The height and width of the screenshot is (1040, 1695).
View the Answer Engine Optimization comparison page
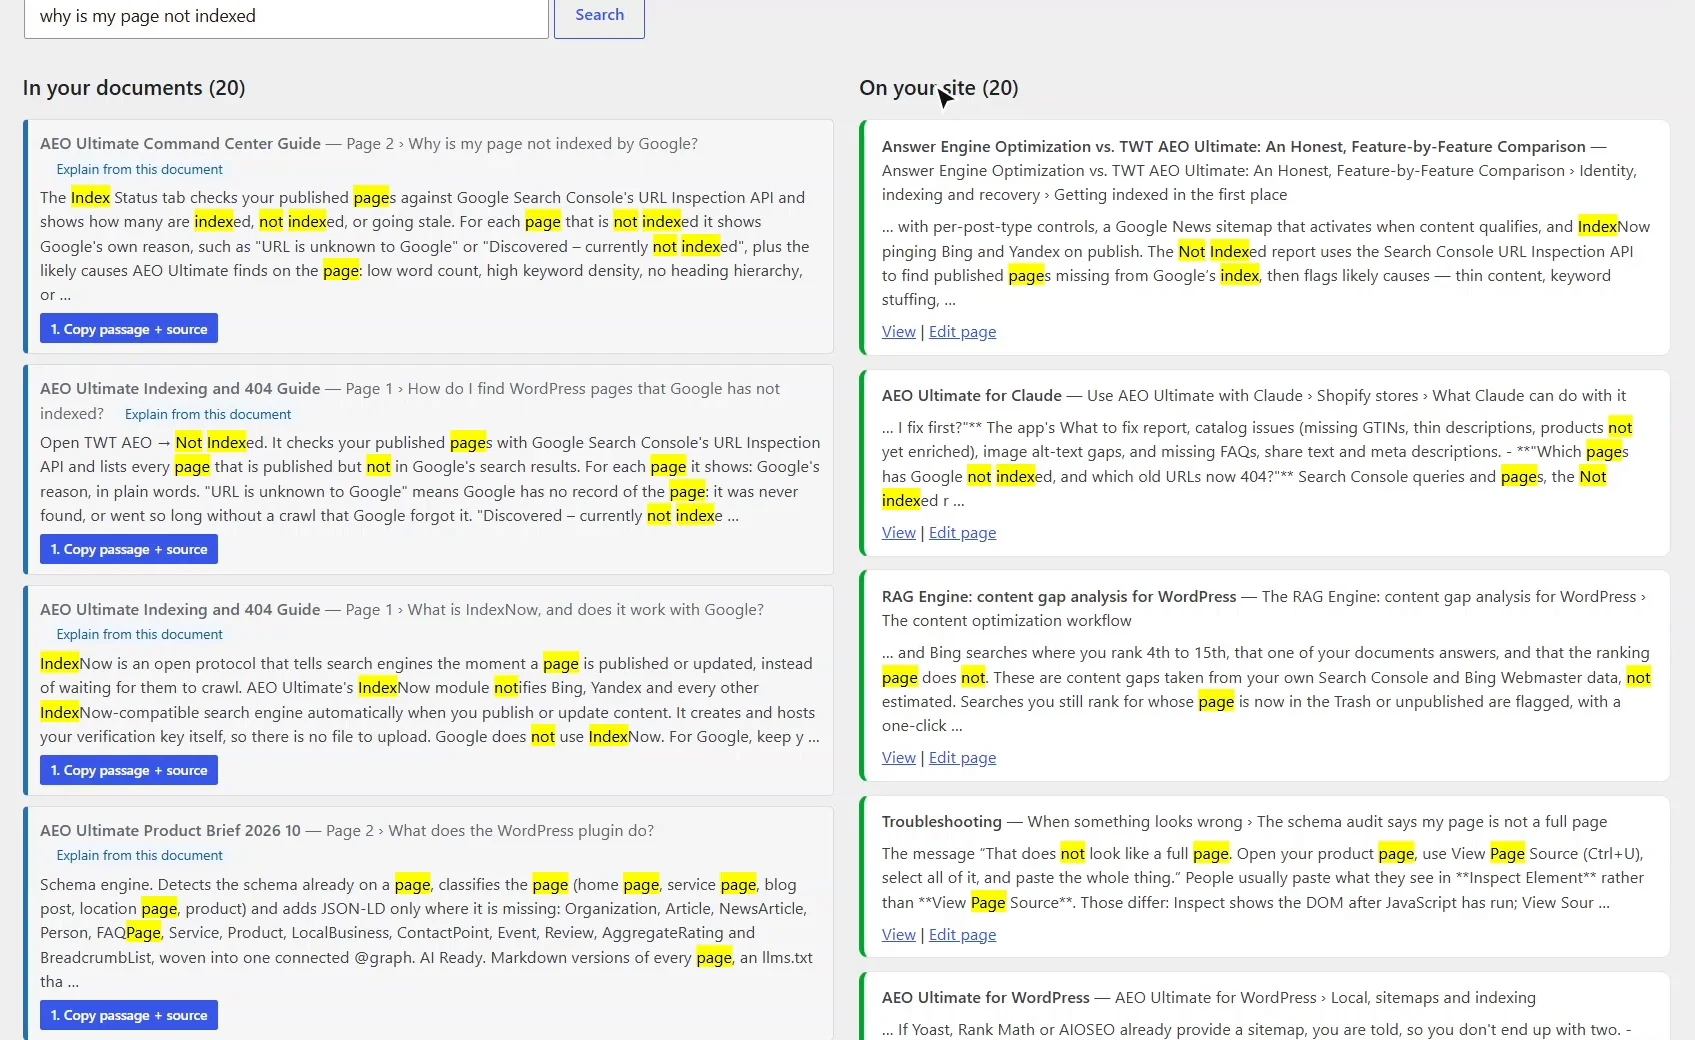pos(898,332)
